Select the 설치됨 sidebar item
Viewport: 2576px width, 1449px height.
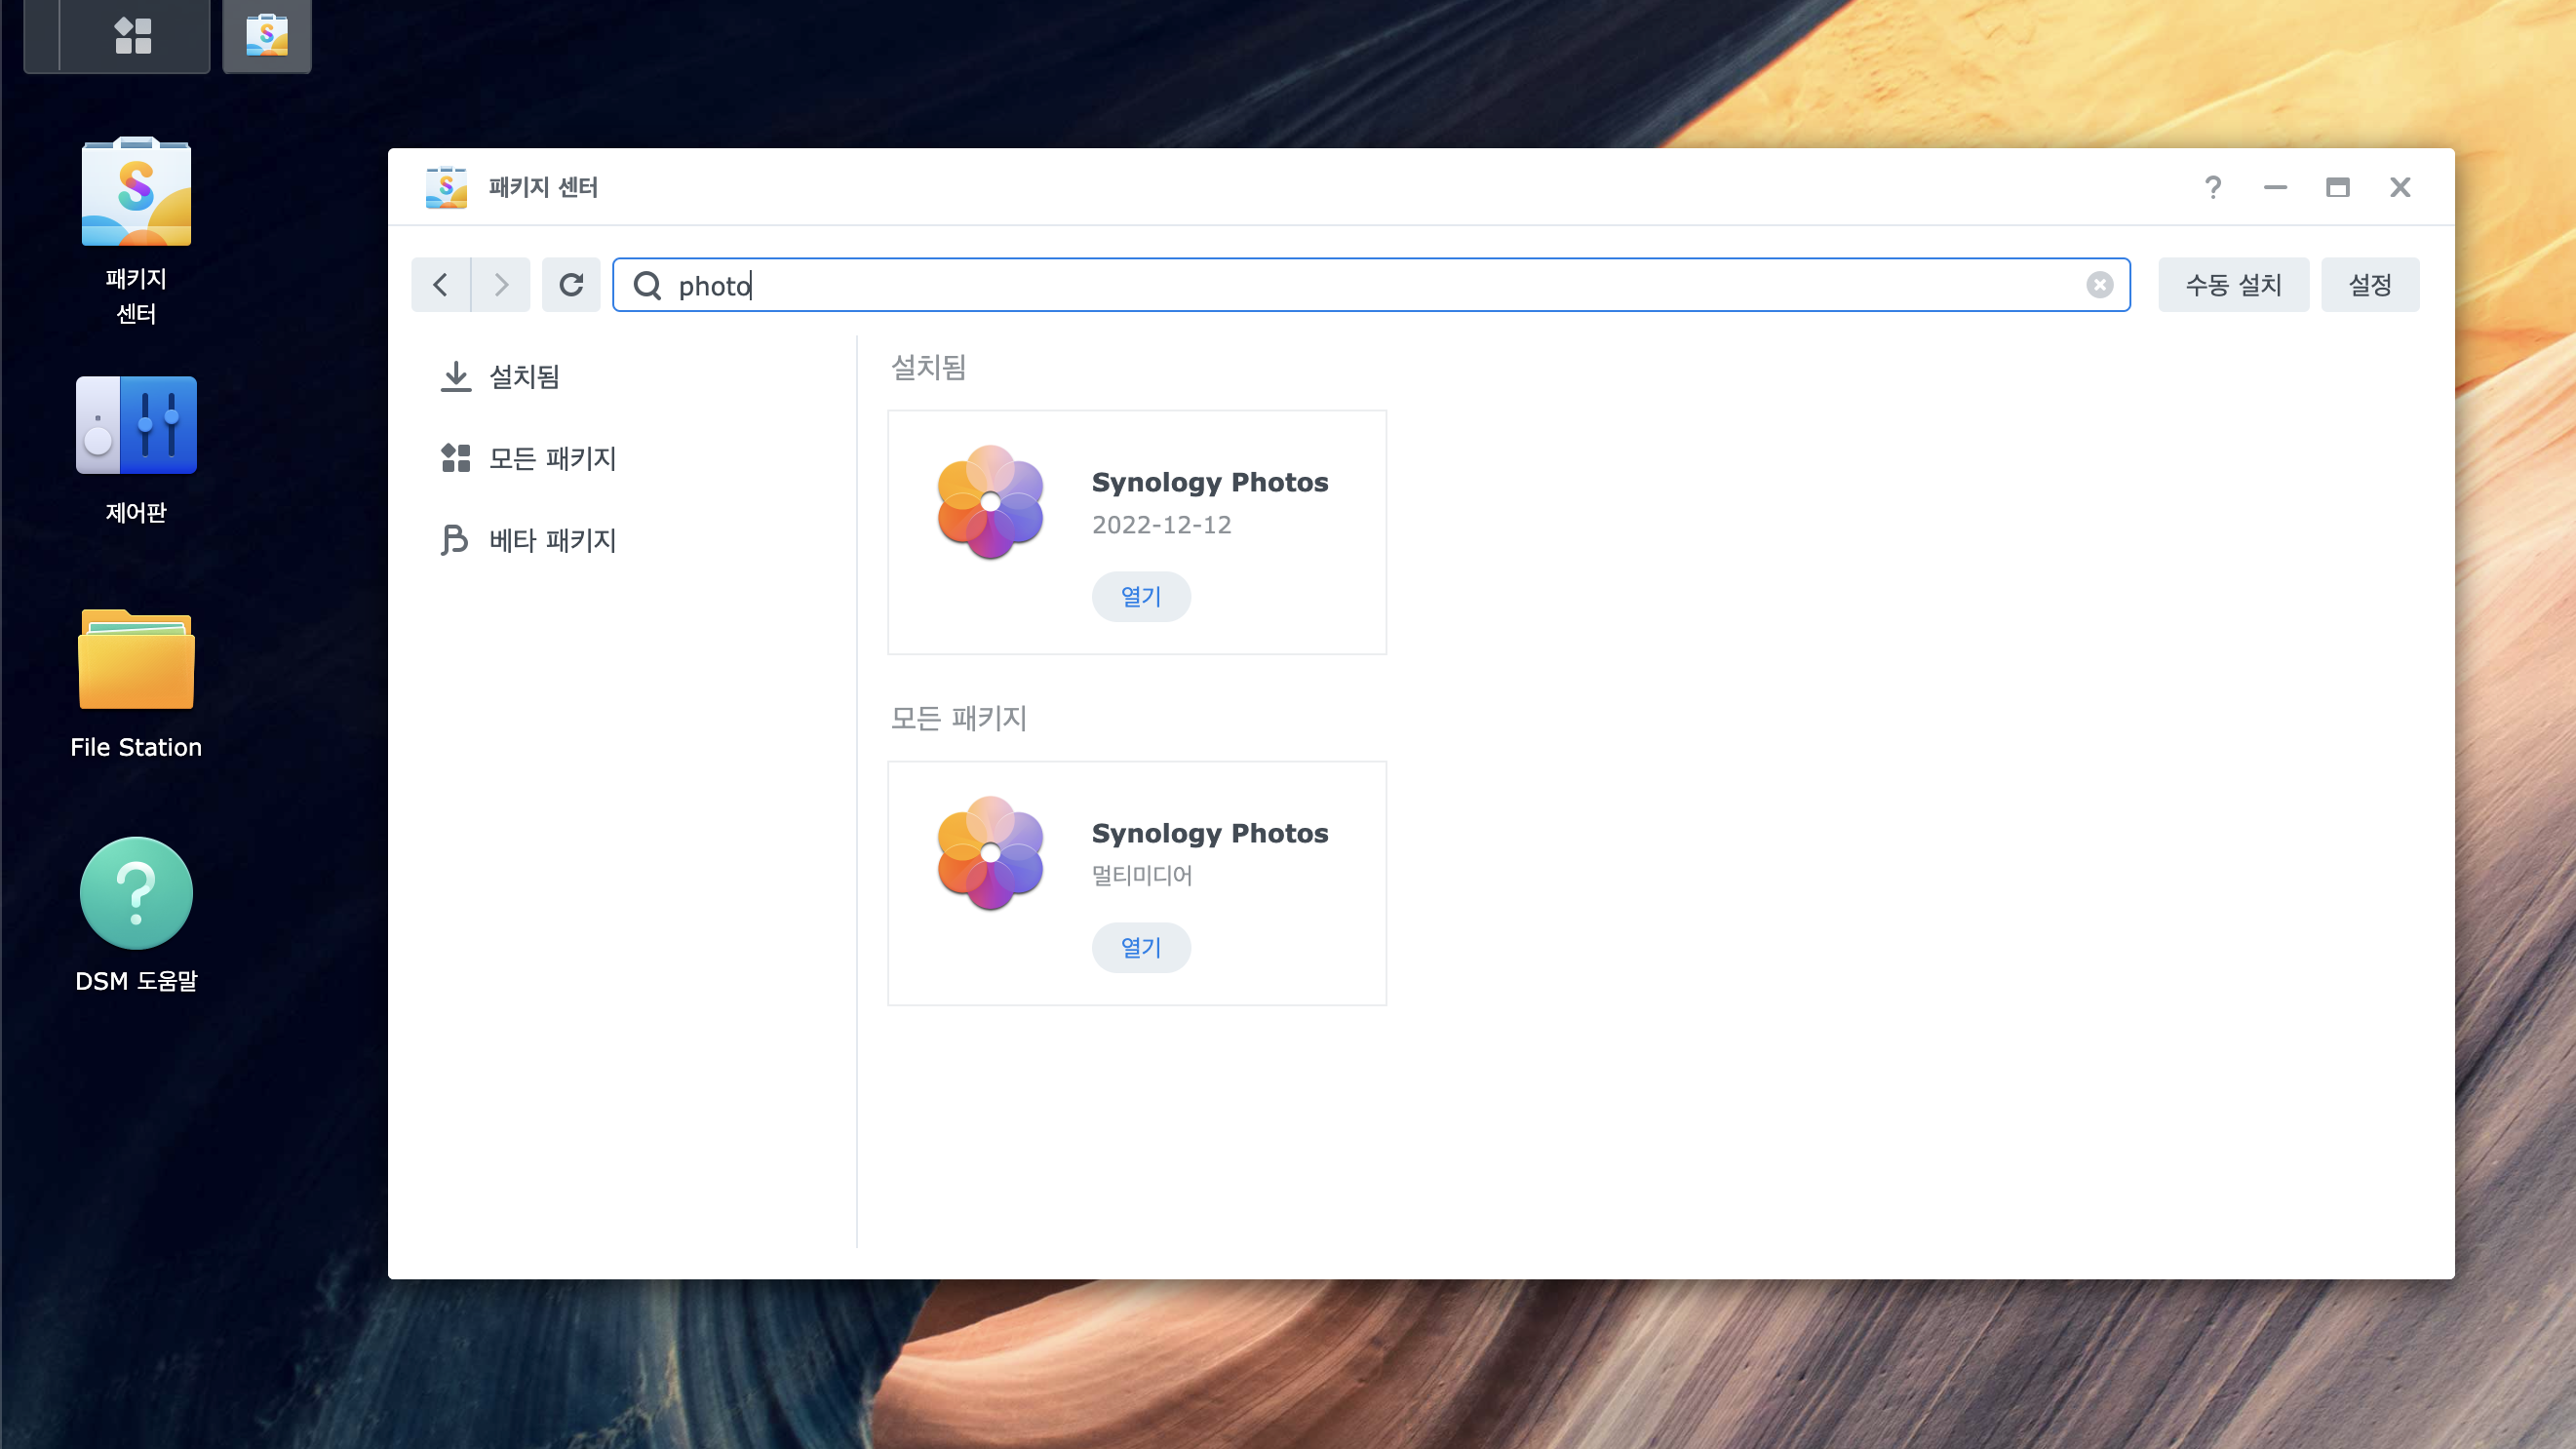(523, 377)
